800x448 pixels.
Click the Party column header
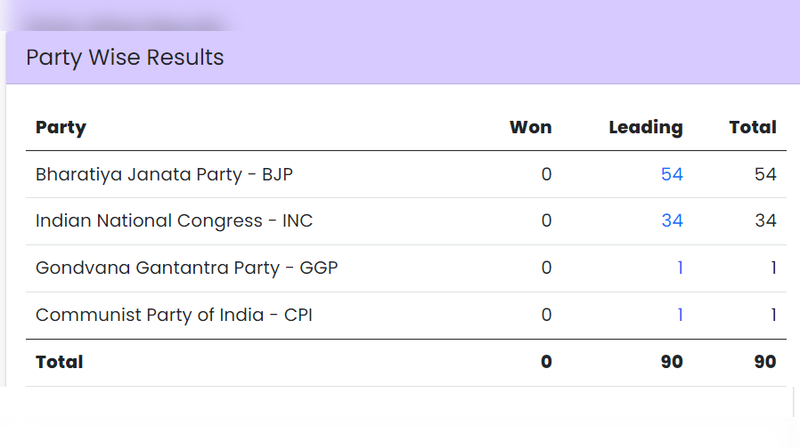(x=61, y=127)
